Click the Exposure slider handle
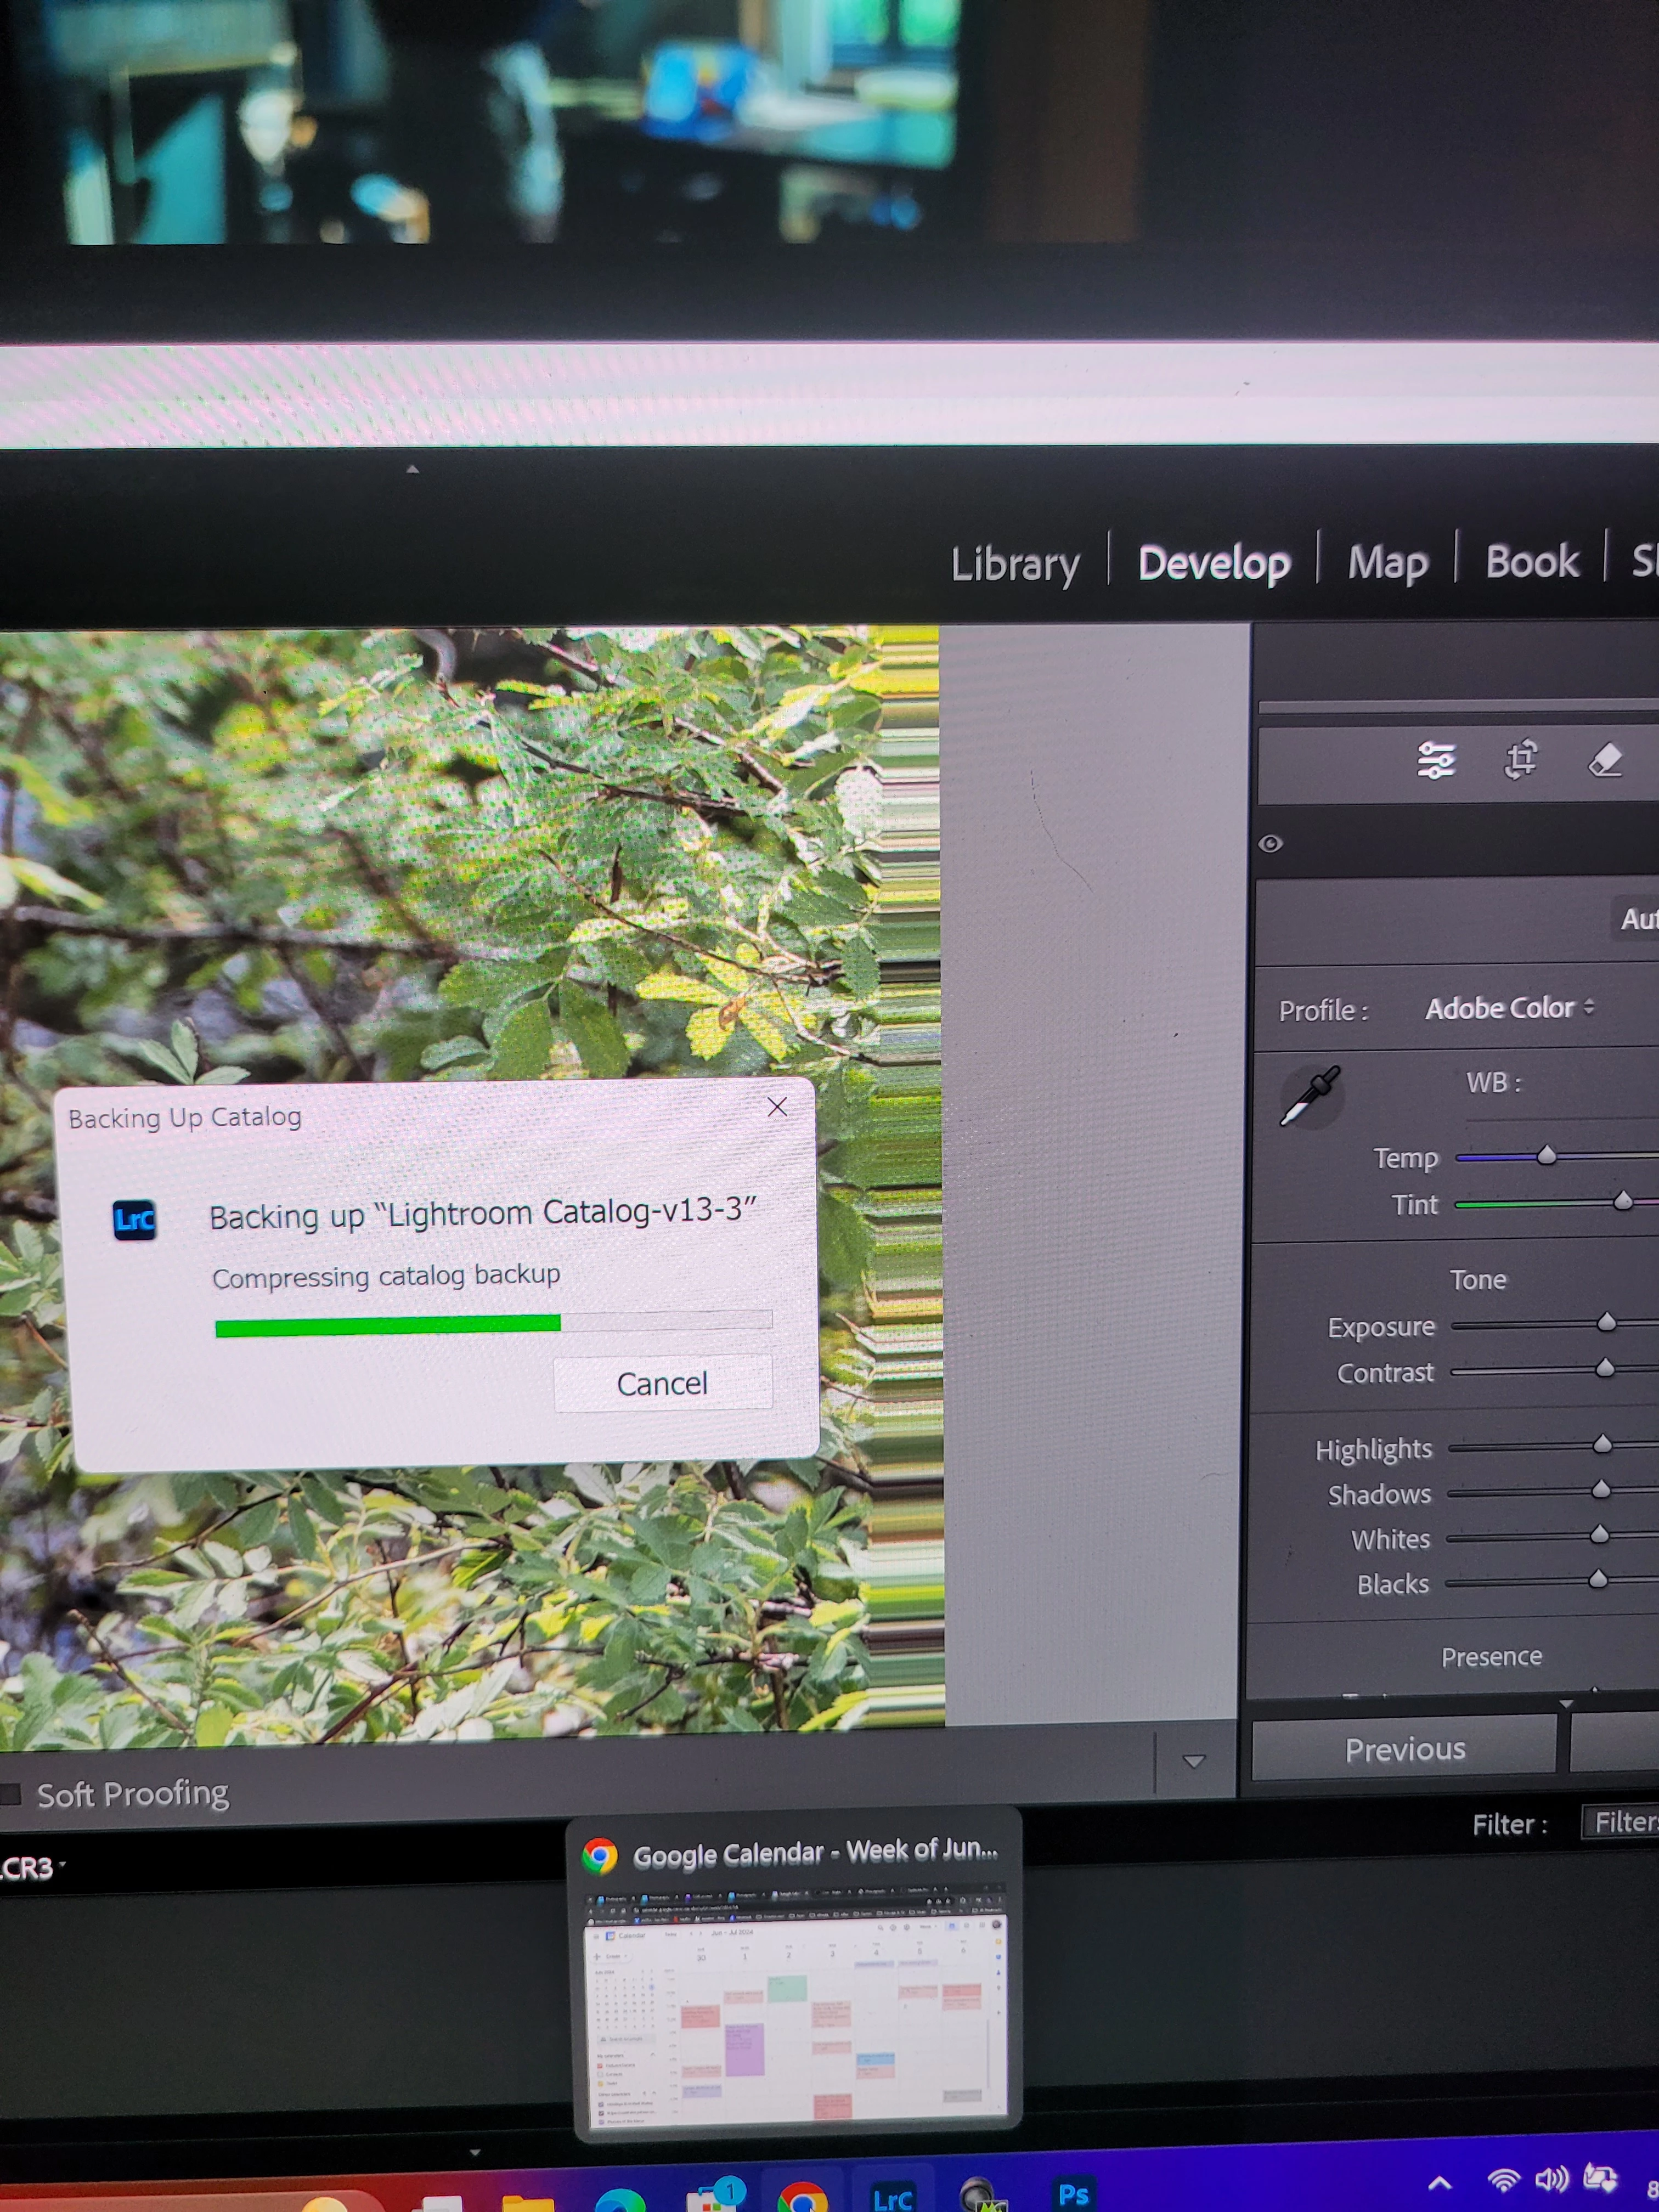Viewport: 1659px width, 2212px height. pos(1606,1323)
